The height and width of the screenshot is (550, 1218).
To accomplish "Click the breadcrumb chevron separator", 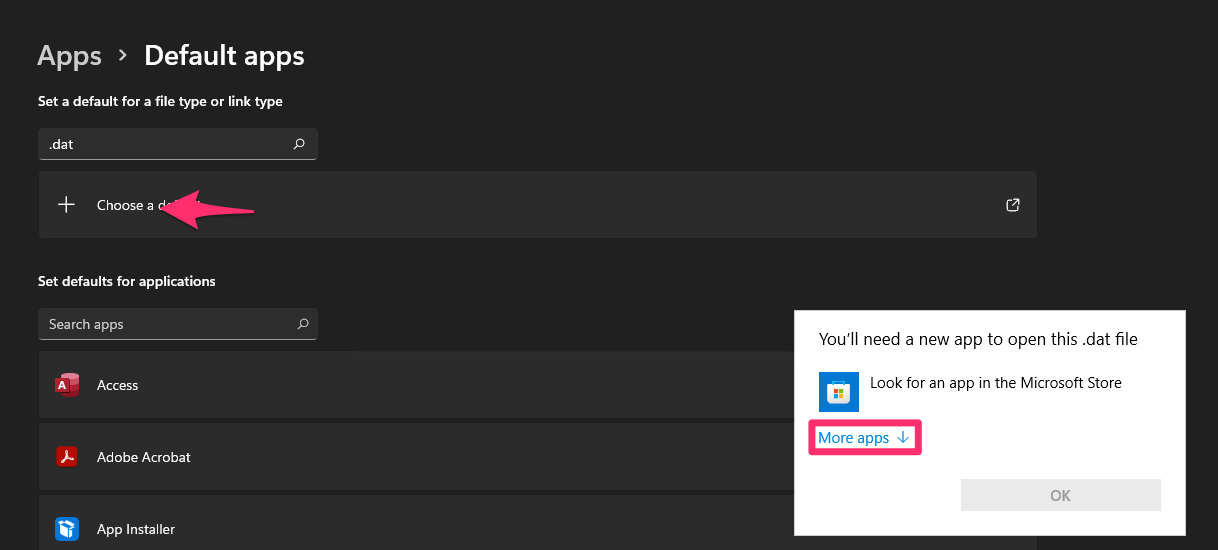I will [123, 56].
